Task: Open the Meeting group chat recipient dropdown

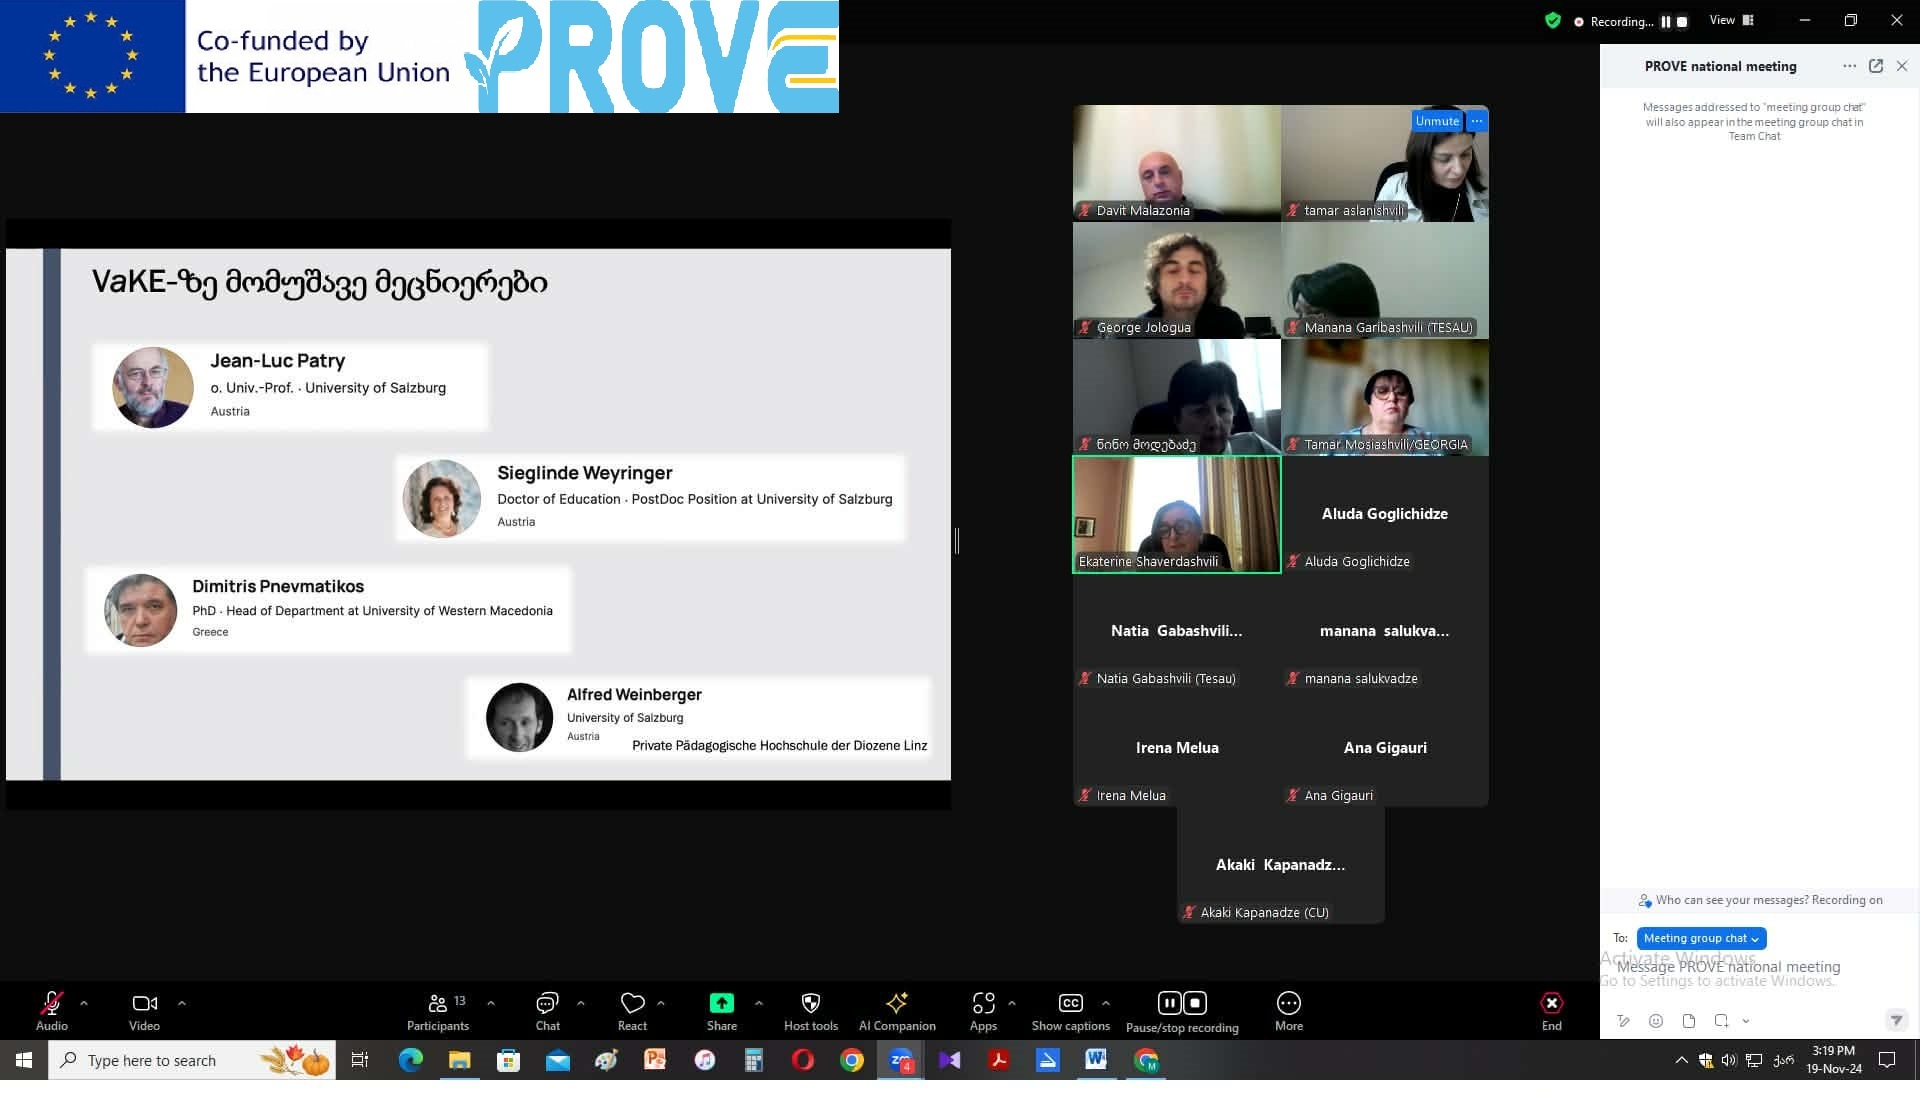Action: (1701, 938)
